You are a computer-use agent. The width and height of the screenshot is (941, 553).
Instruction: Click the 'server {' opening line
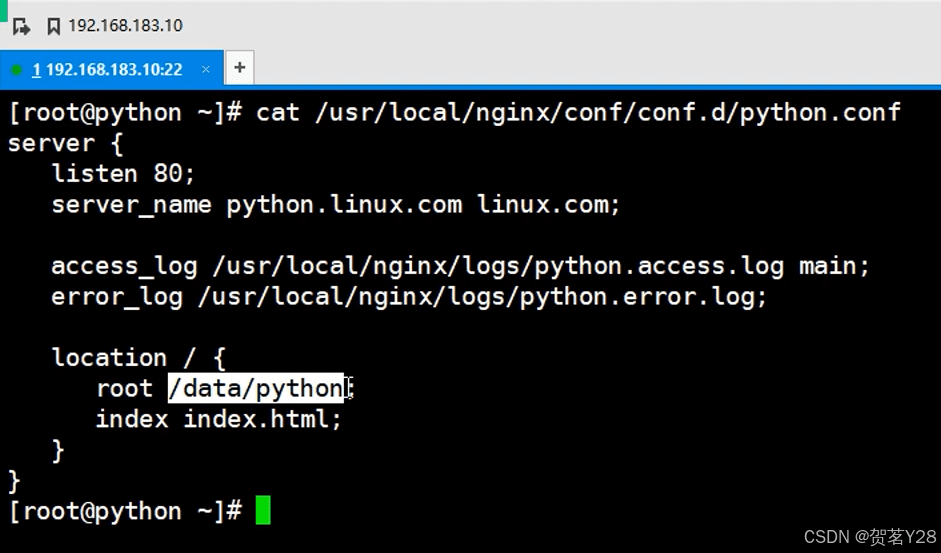[65, 143]
